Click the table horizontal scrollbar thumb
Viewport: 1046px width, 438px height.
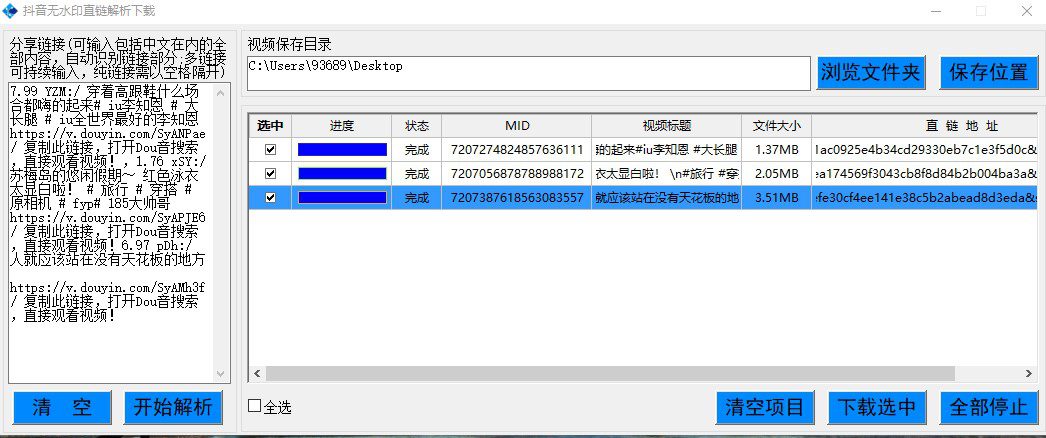610,374
